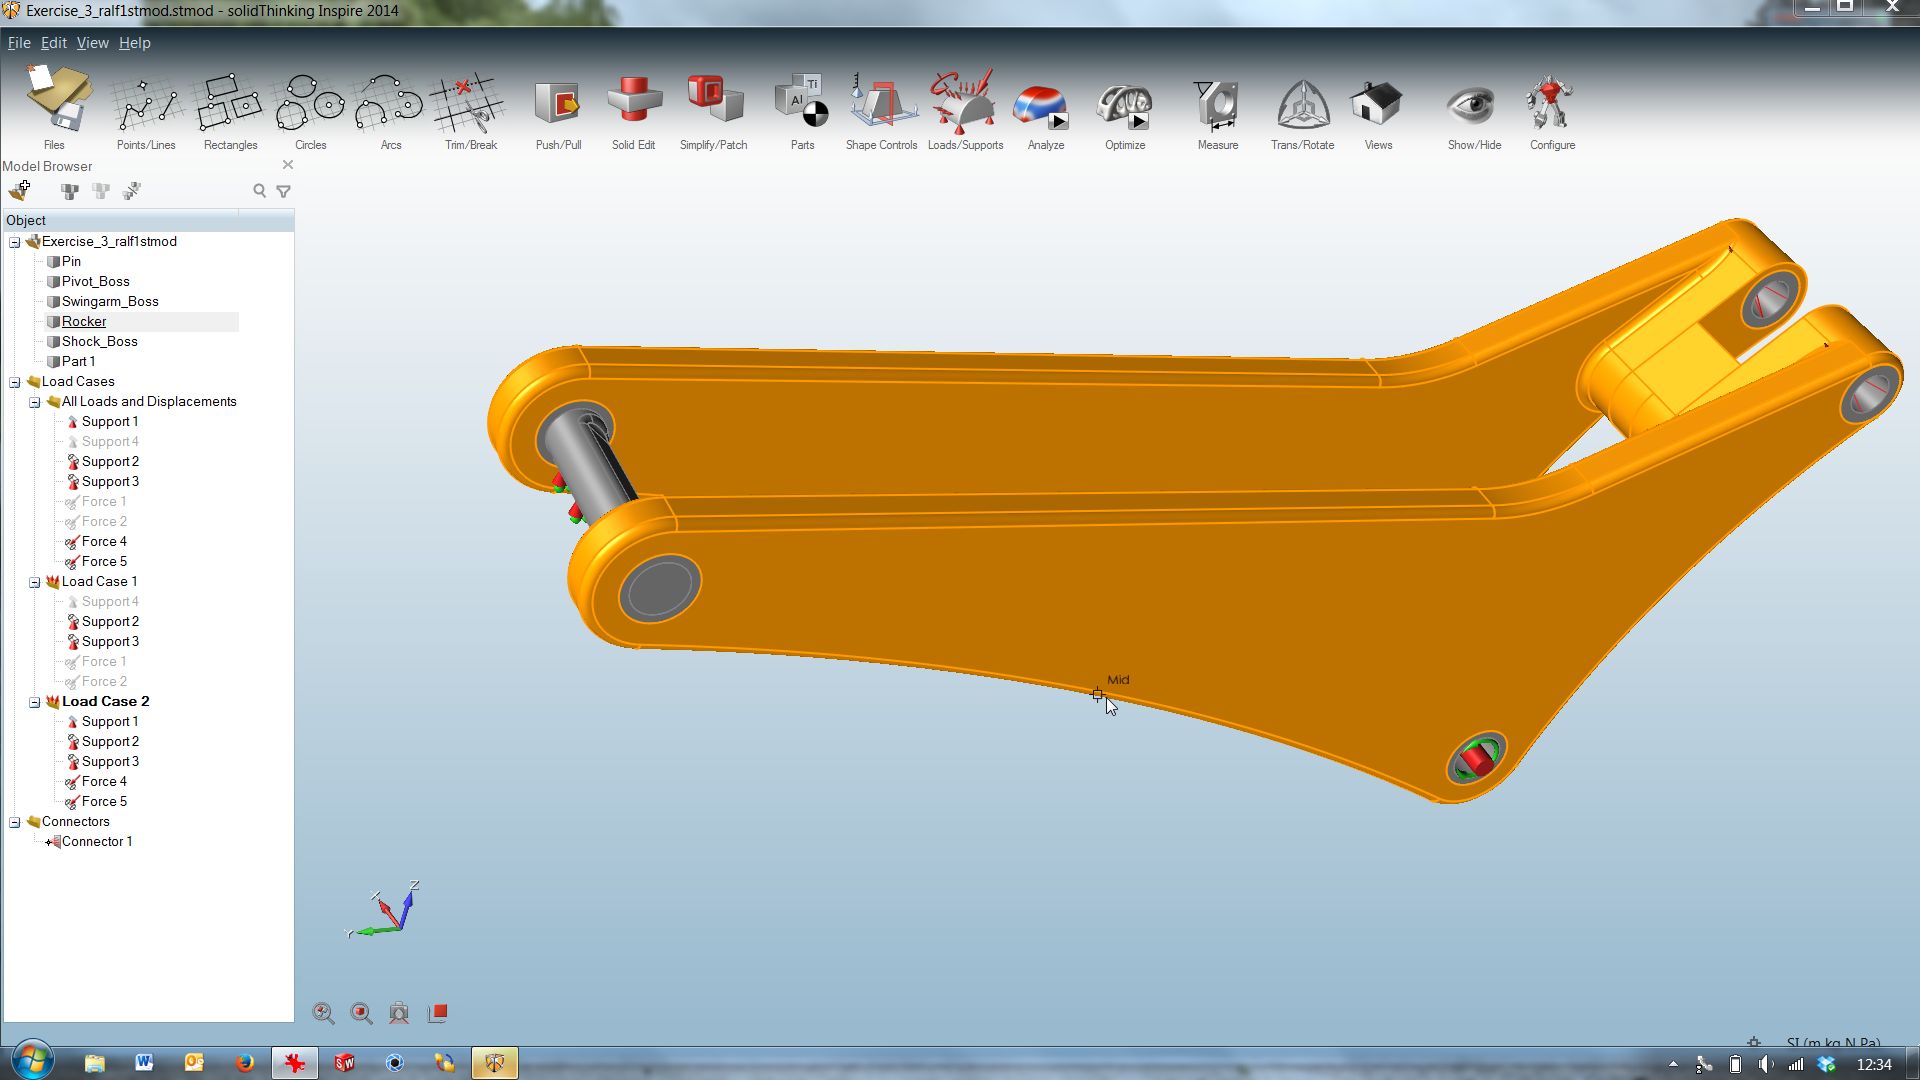Select the Shock_Boss part
1920x1080 pixels.
point(100,341)
